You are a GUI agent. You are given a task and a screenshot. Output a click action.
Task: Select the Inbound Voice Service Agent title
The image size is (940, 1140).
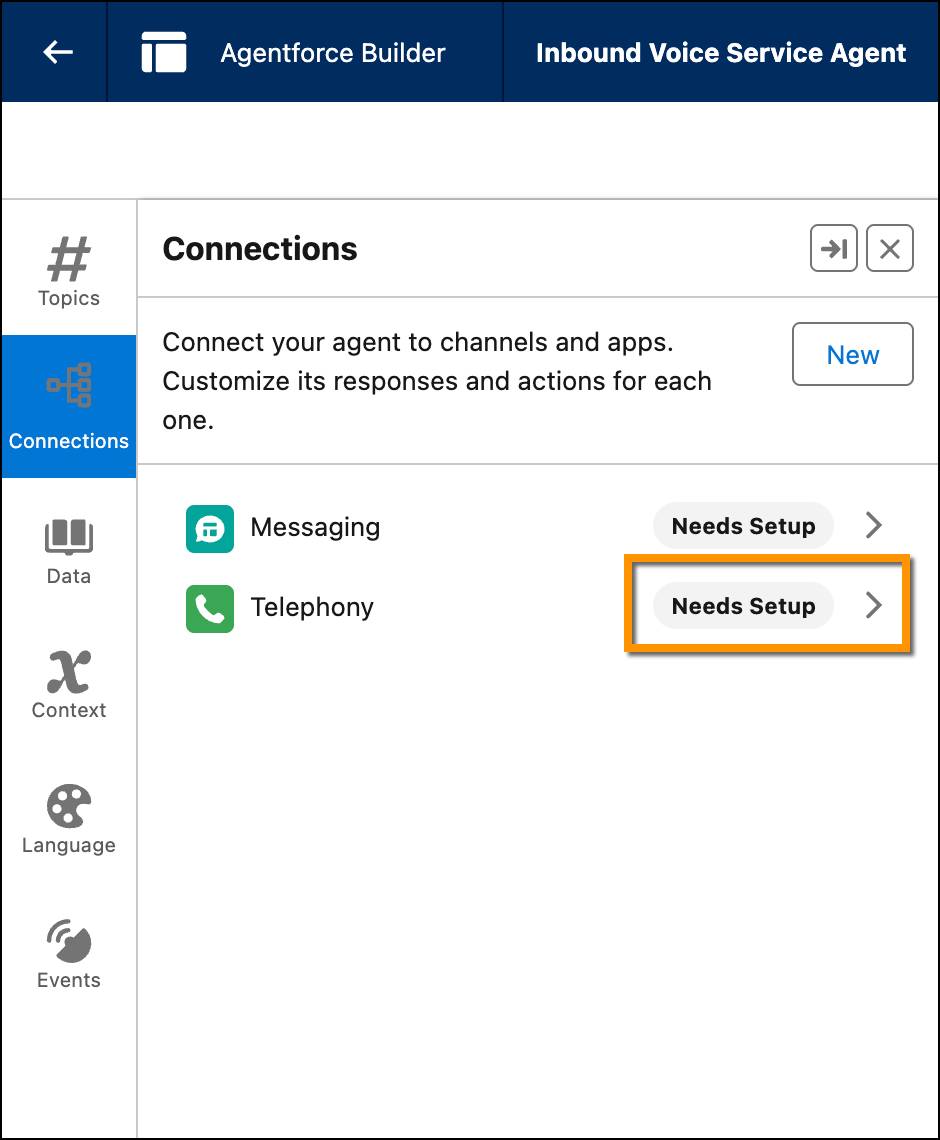coord(719,51)
